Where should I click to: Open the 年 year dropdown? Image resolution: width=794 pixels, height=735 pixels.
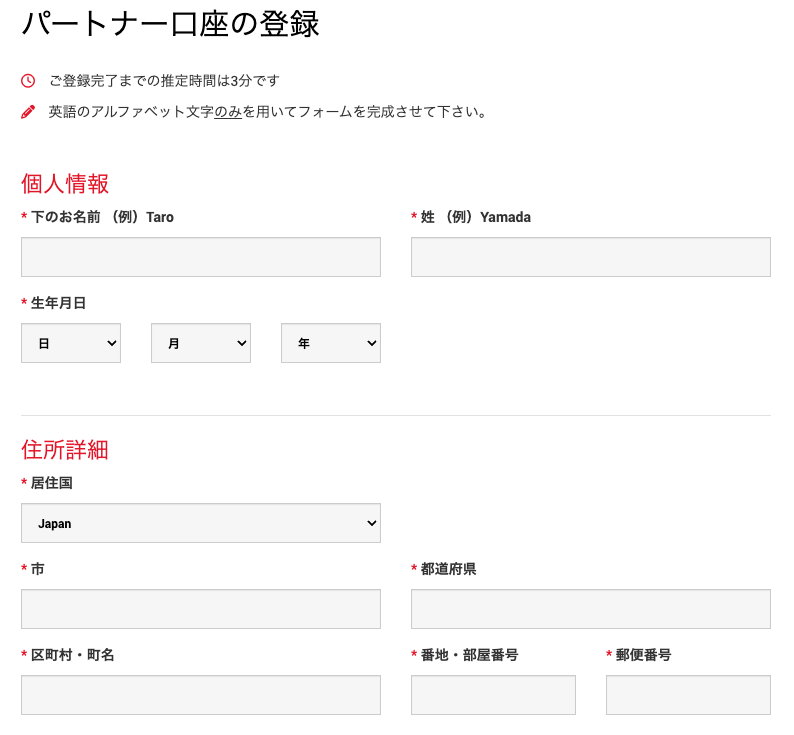[330, 343]
